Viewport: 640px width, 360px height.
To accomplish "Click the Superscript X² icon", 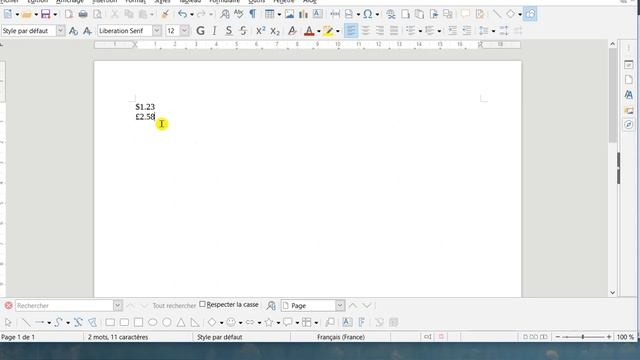I will pyautogui.click(x=260, y=31).
